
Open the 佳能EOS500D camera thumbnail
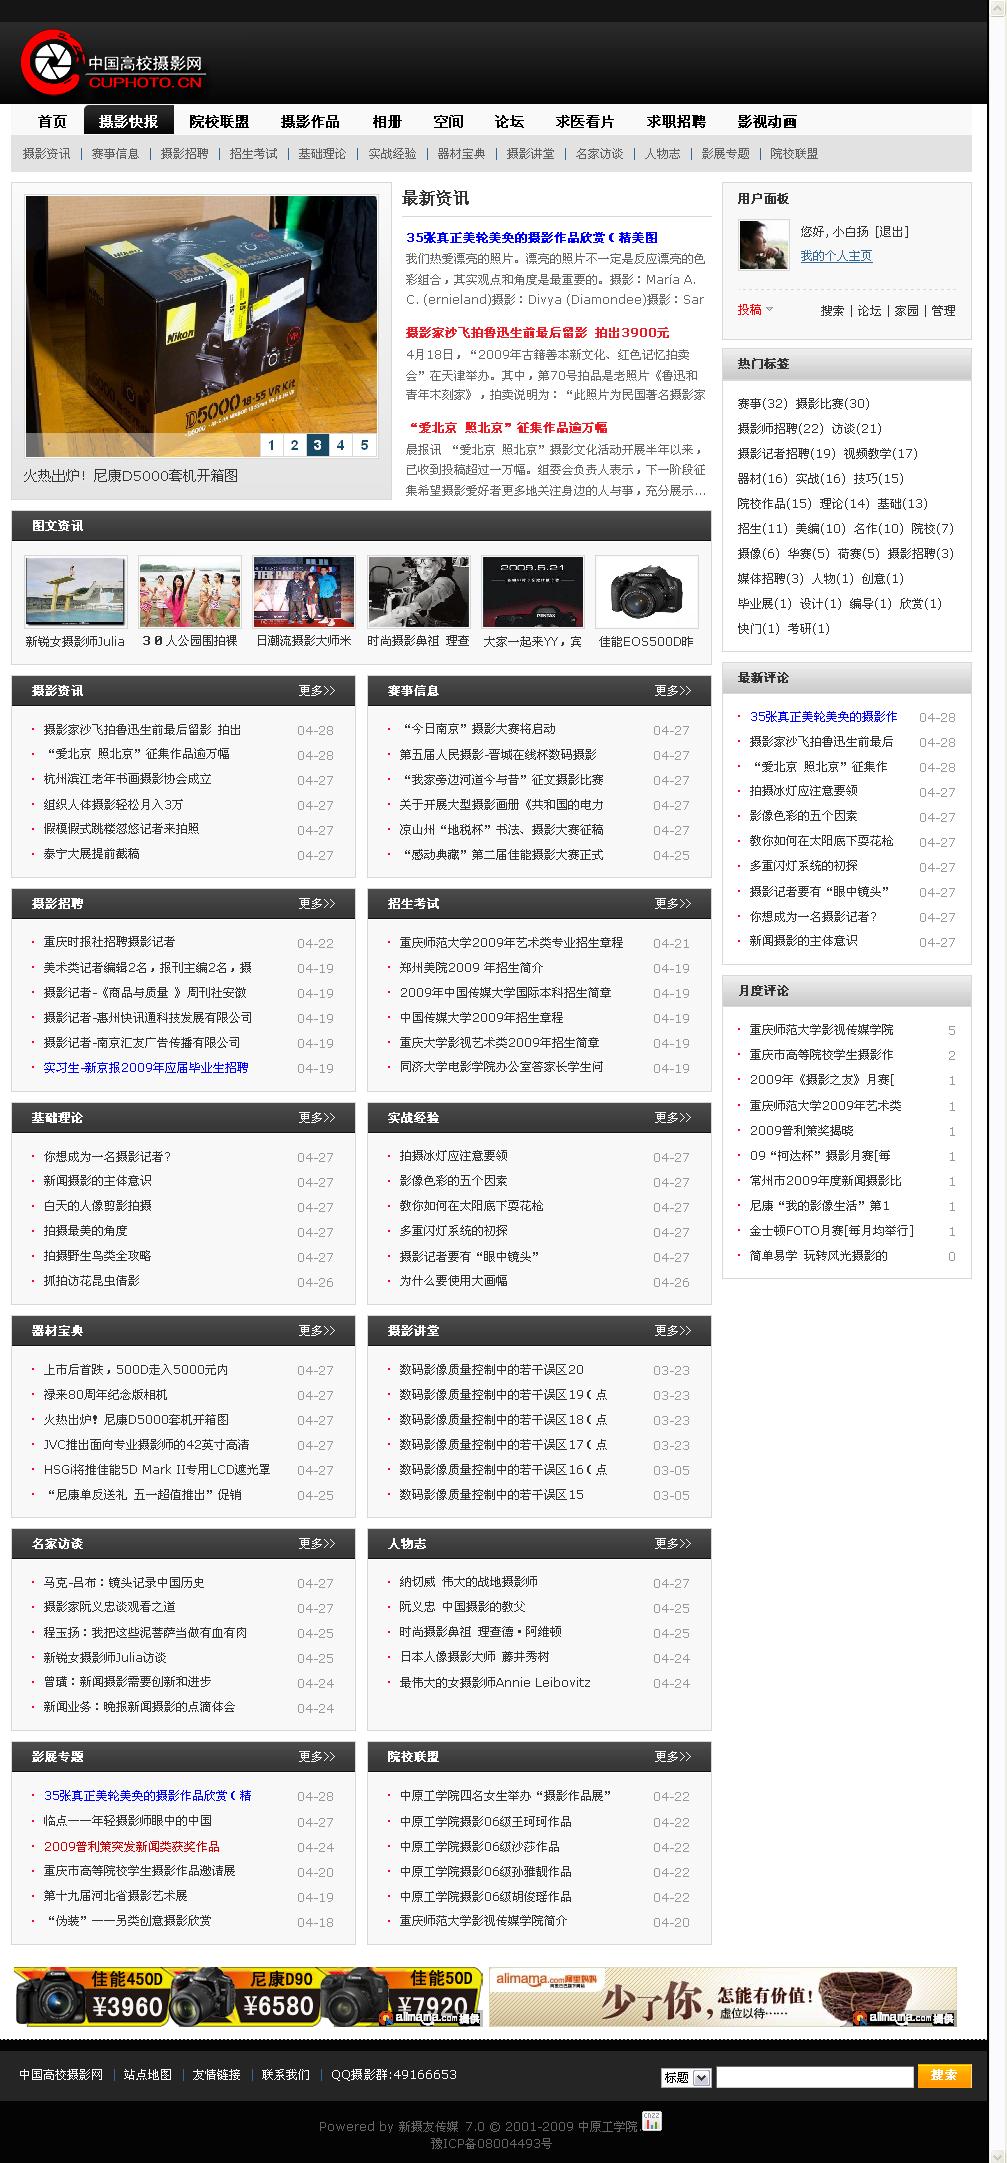point(646,592)
